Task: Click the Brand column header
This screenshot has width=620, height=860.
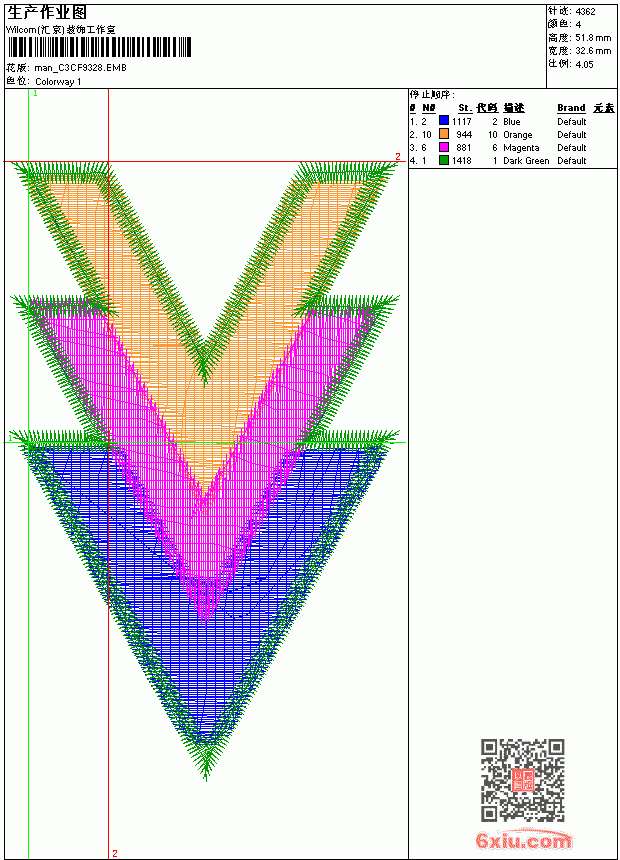Action: pyautogui.click(x=571, y=108)
